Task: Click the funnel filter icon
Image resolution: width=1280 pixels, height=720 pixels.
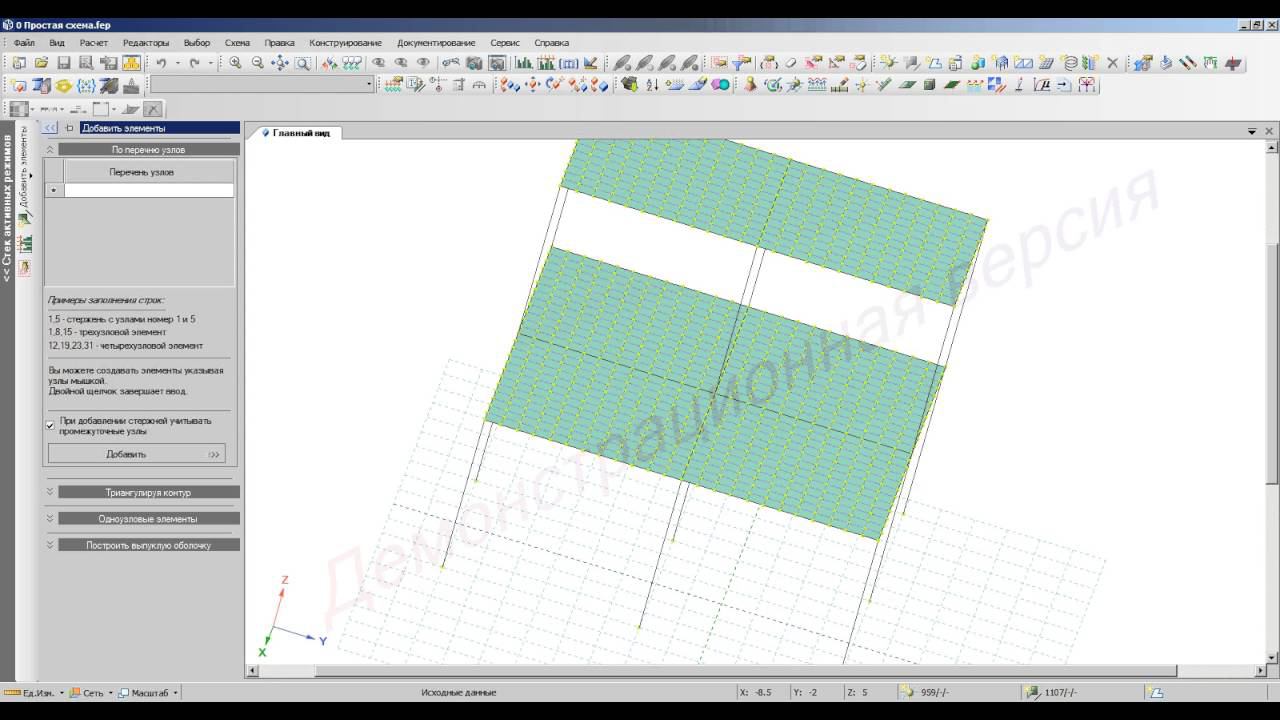Action: (x=741, y=63)
